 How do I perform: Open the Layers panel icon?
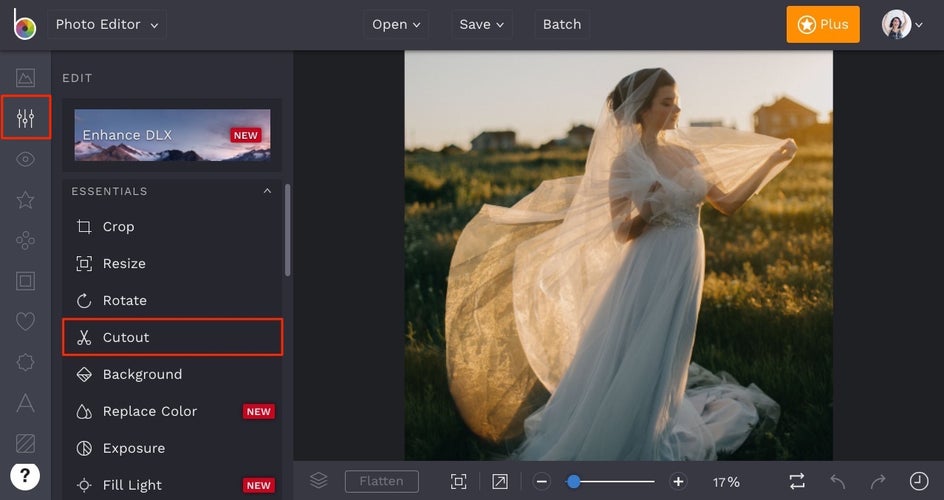click(x=318, y=481)
